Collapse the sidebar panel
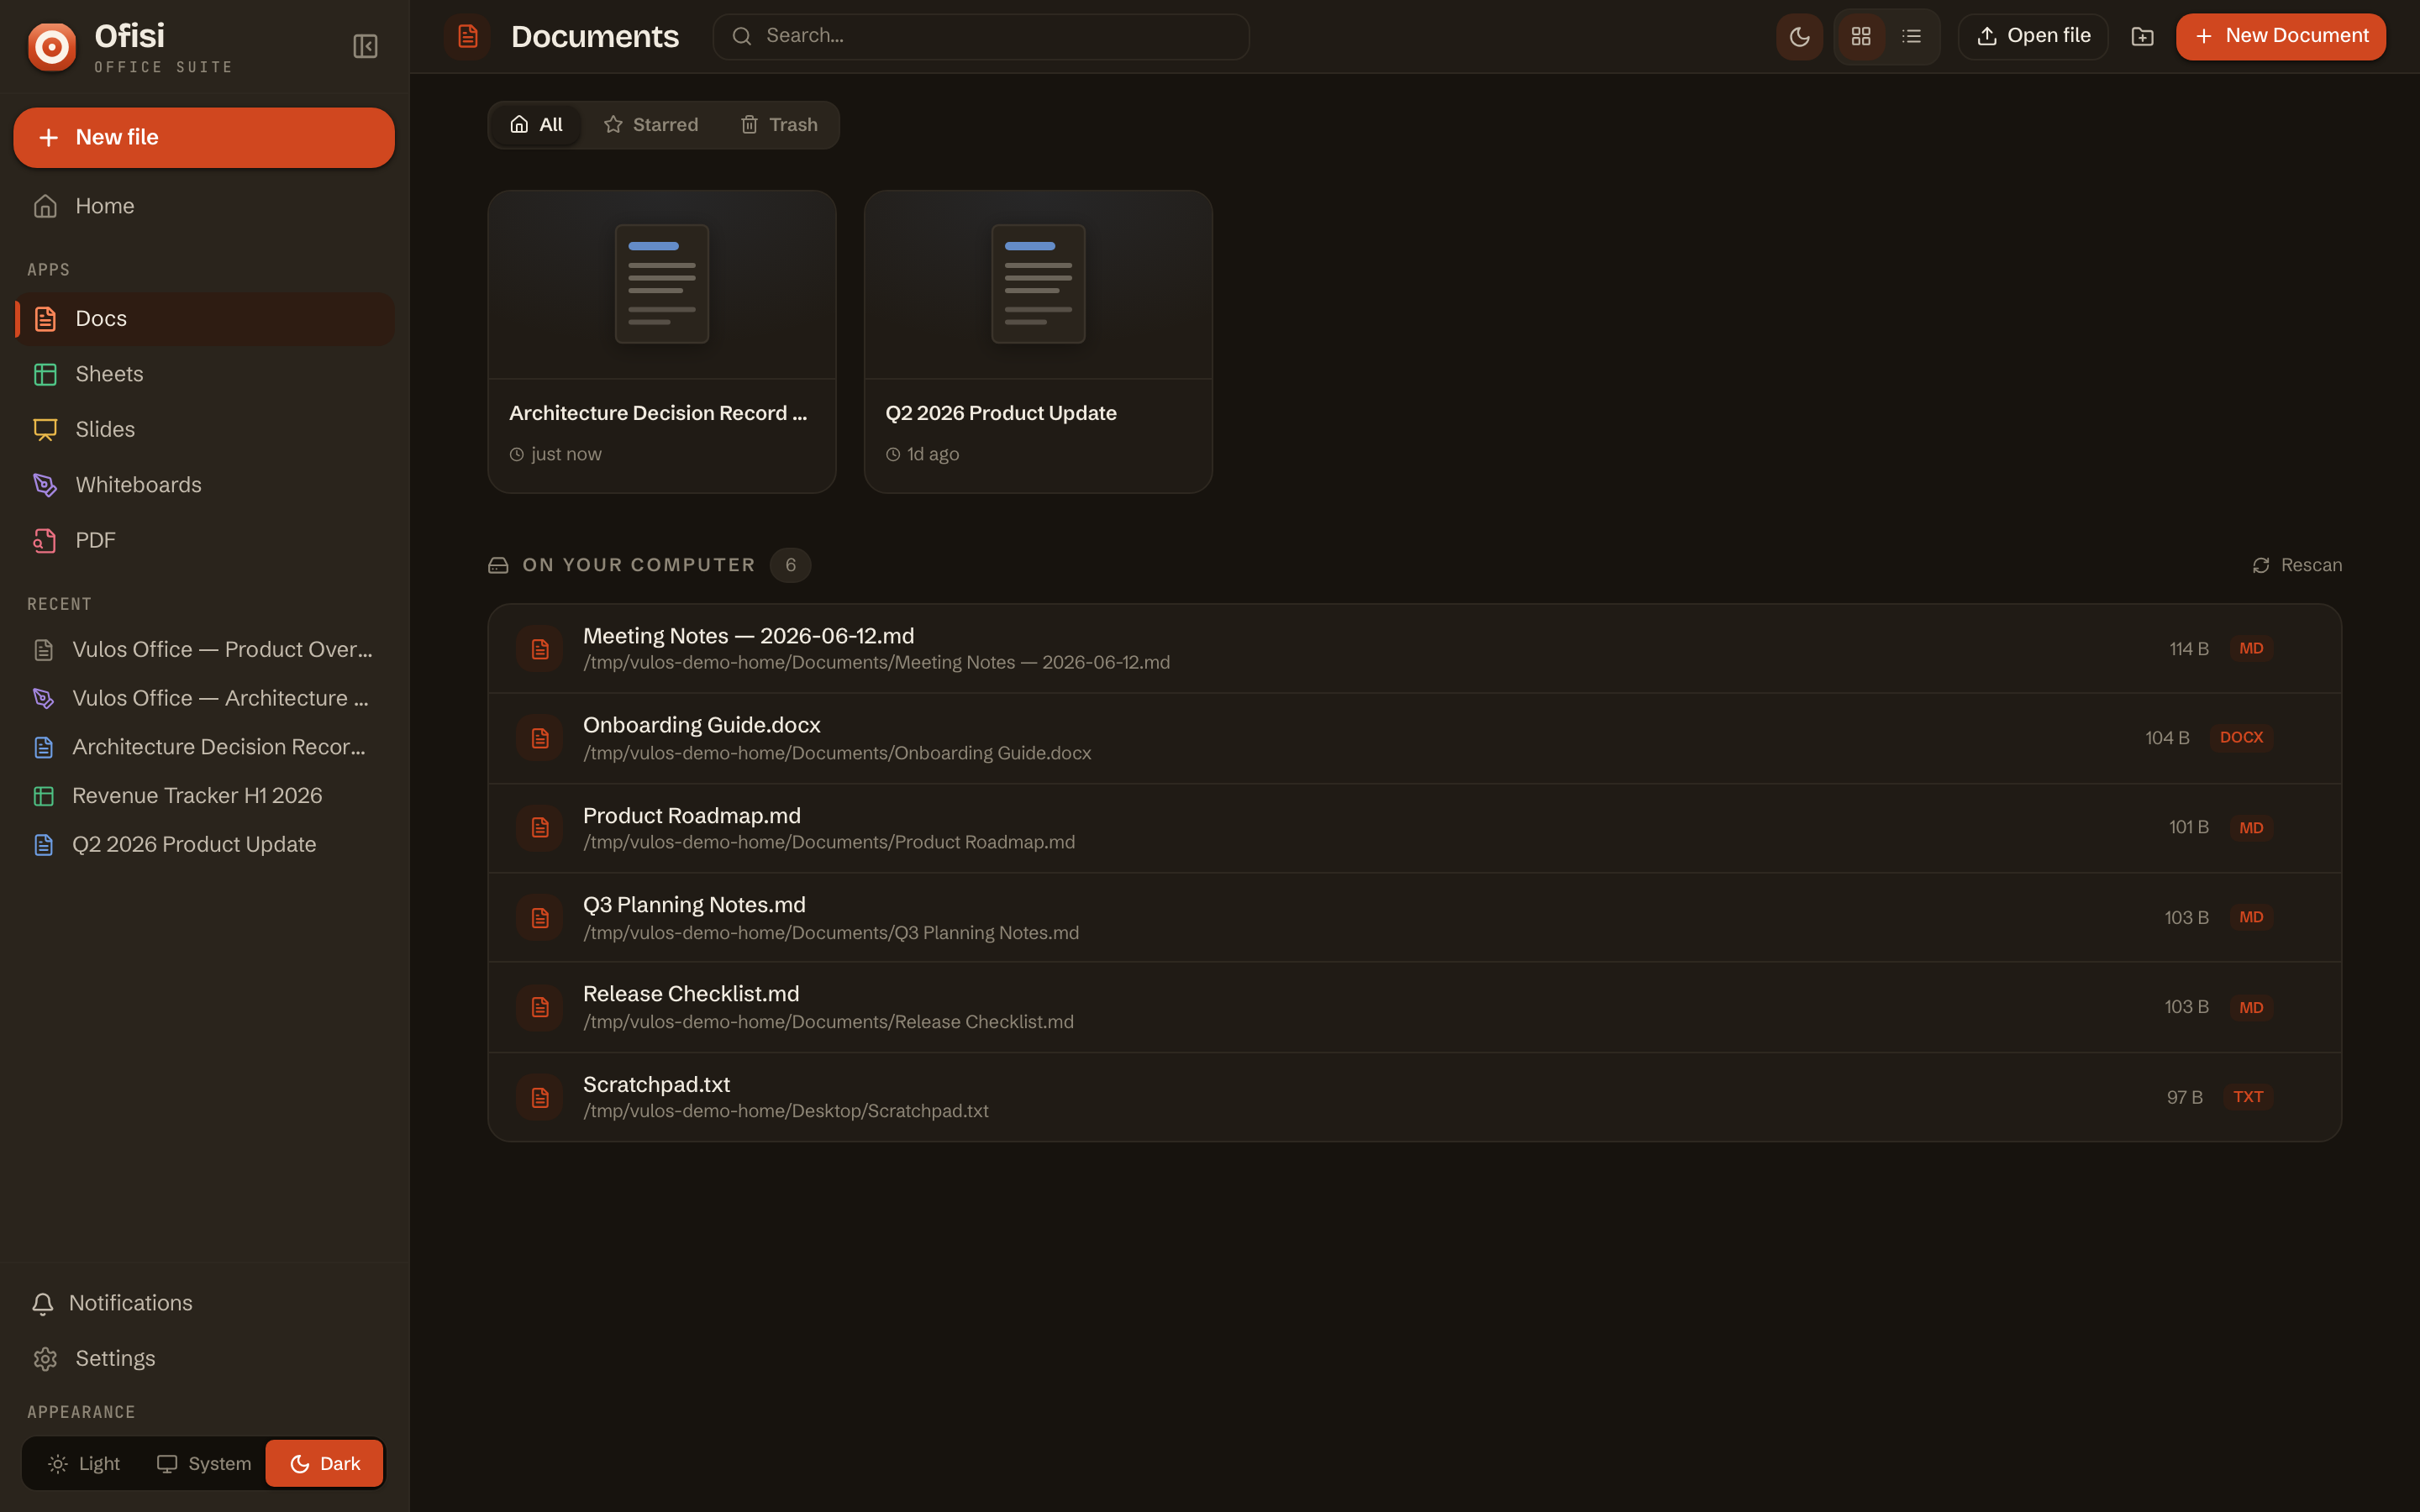The width and height of the screenshot is (2420, 1512). click(365, 46)
